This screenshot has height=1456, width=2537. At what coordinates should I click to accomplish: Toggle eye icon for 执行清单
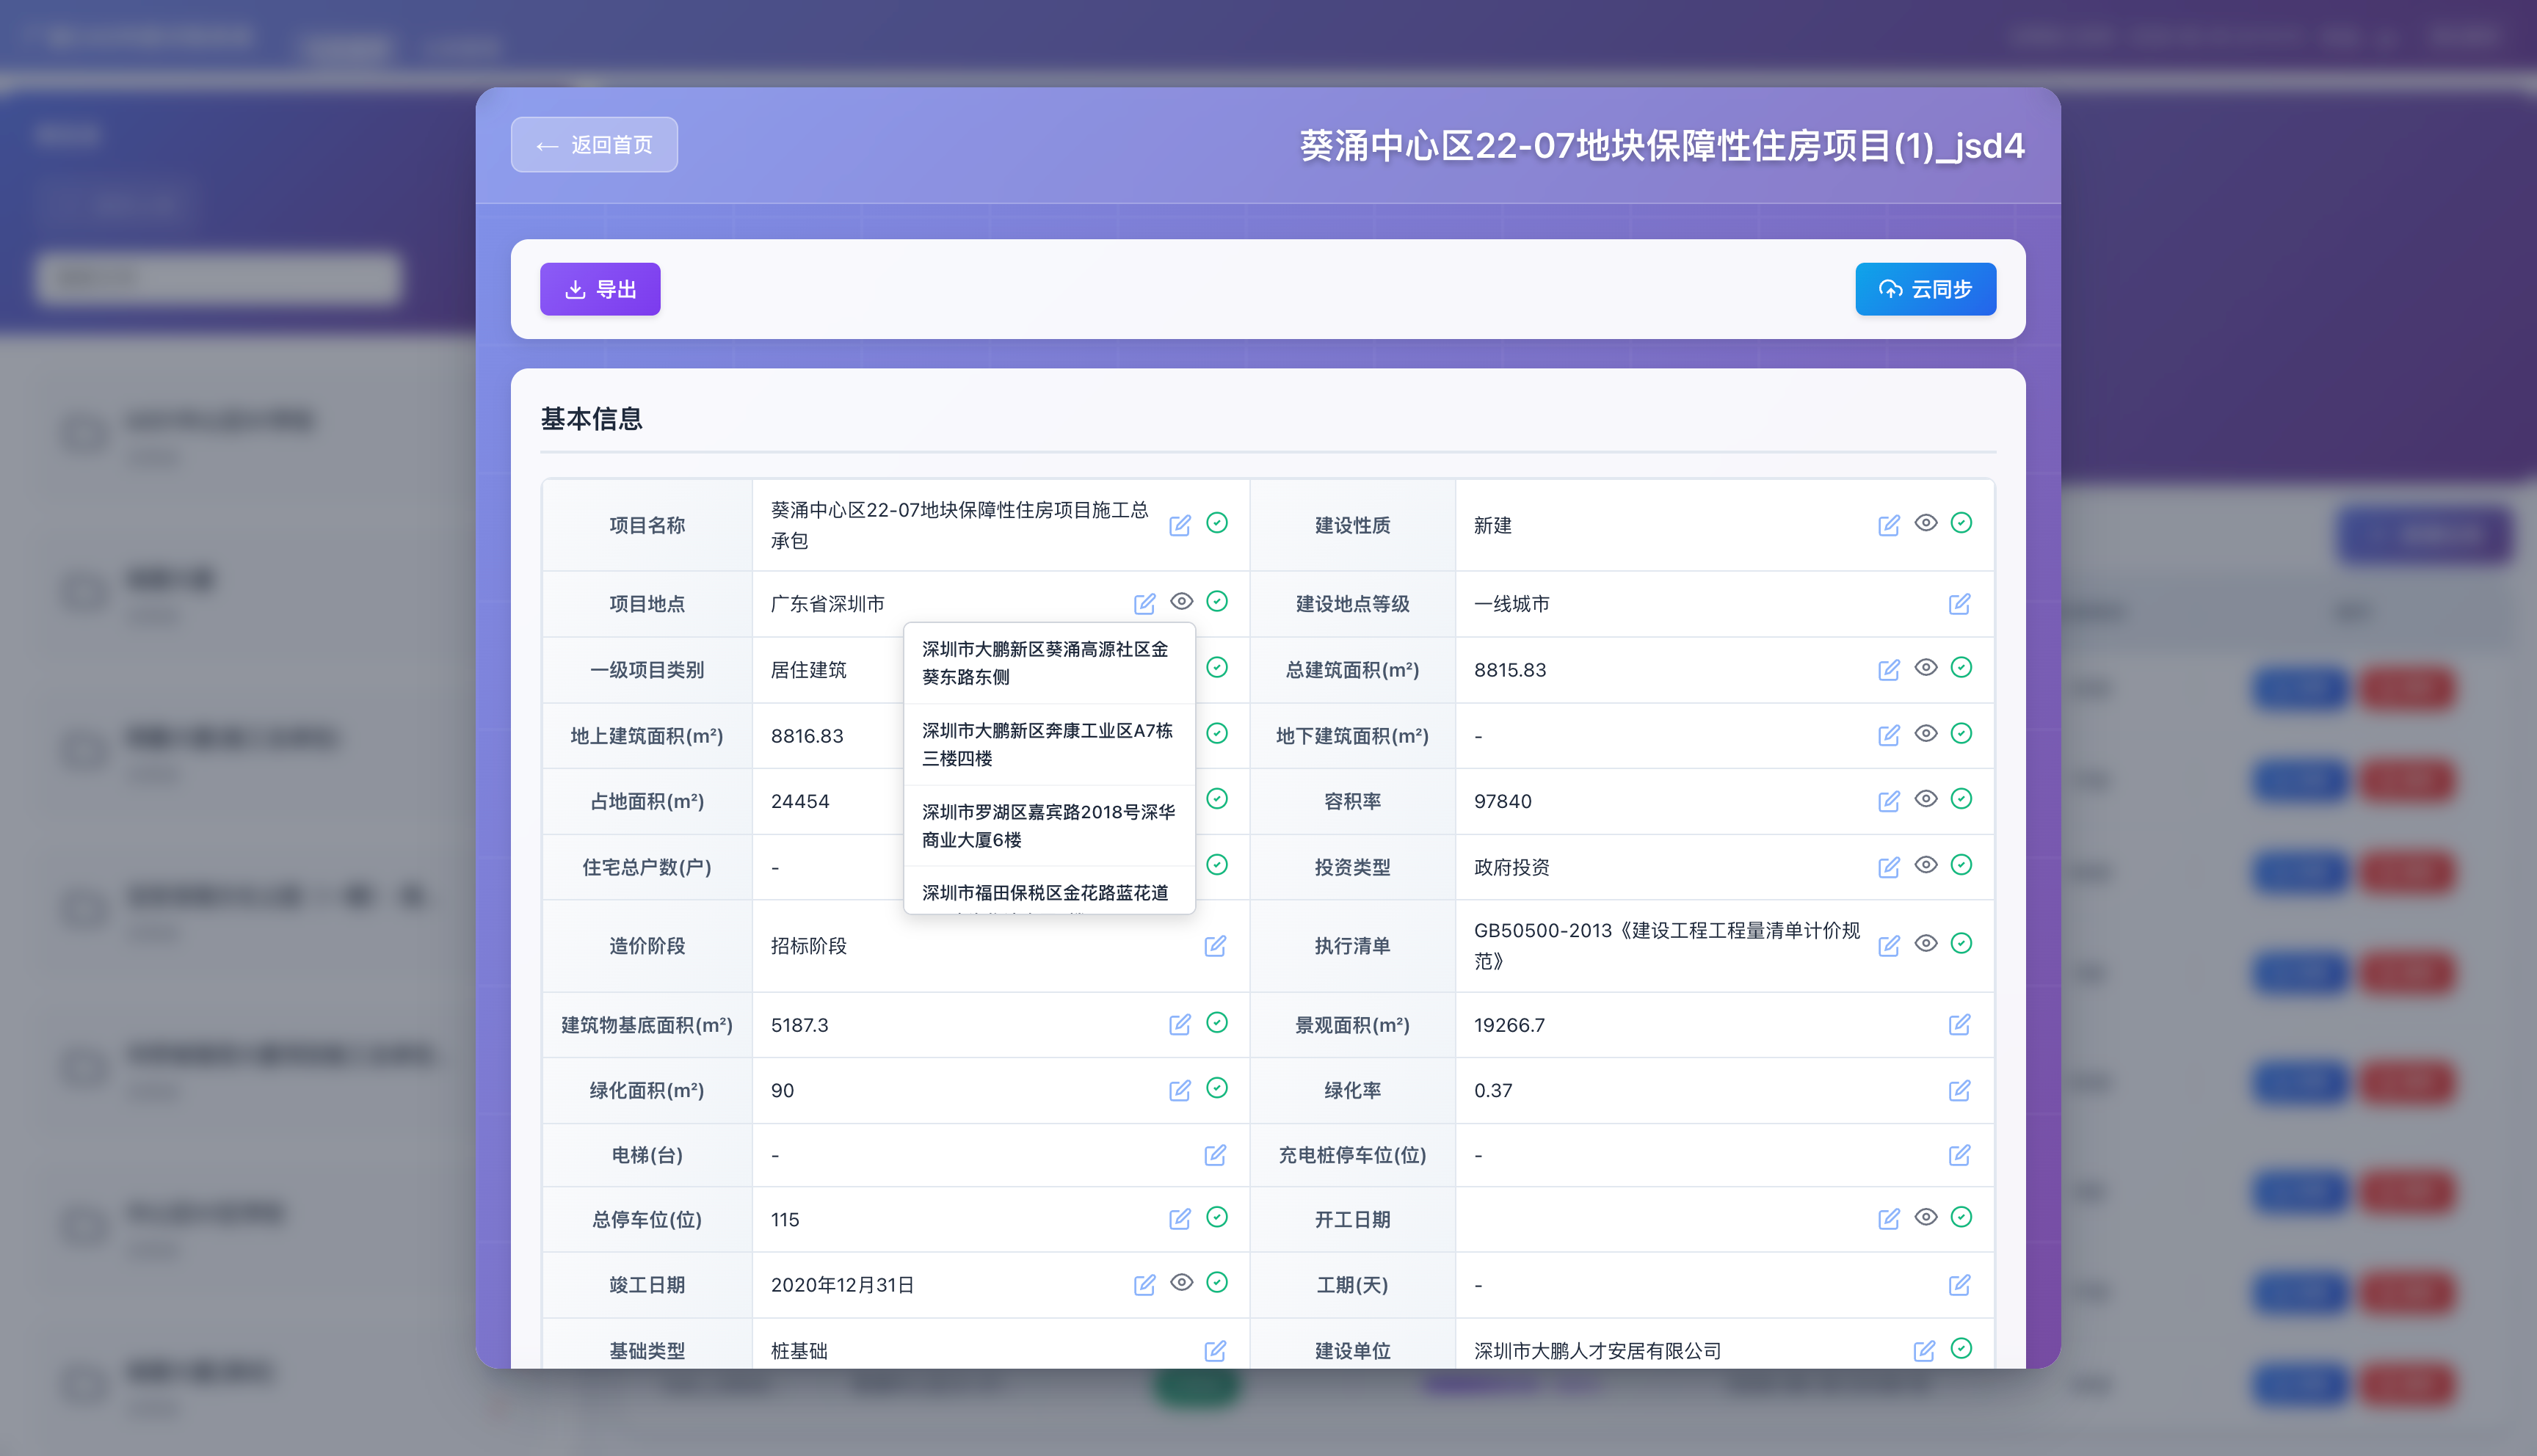click(1926, 943)
